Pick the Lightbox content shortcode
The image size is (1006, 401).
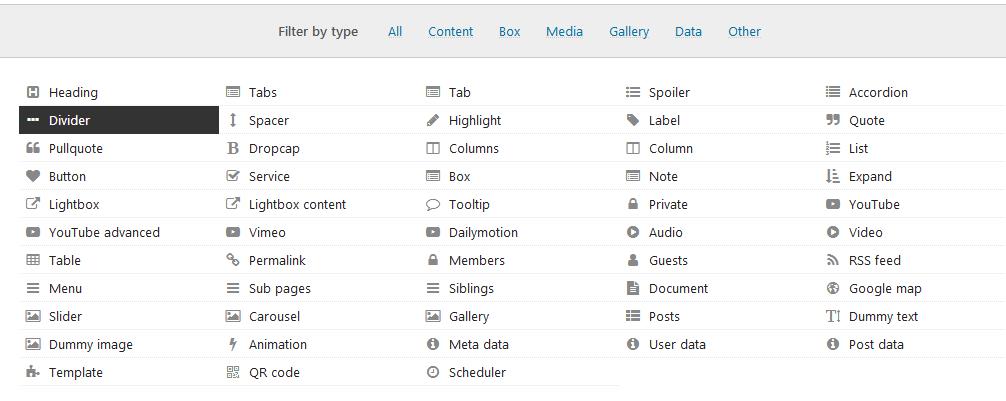297,204
